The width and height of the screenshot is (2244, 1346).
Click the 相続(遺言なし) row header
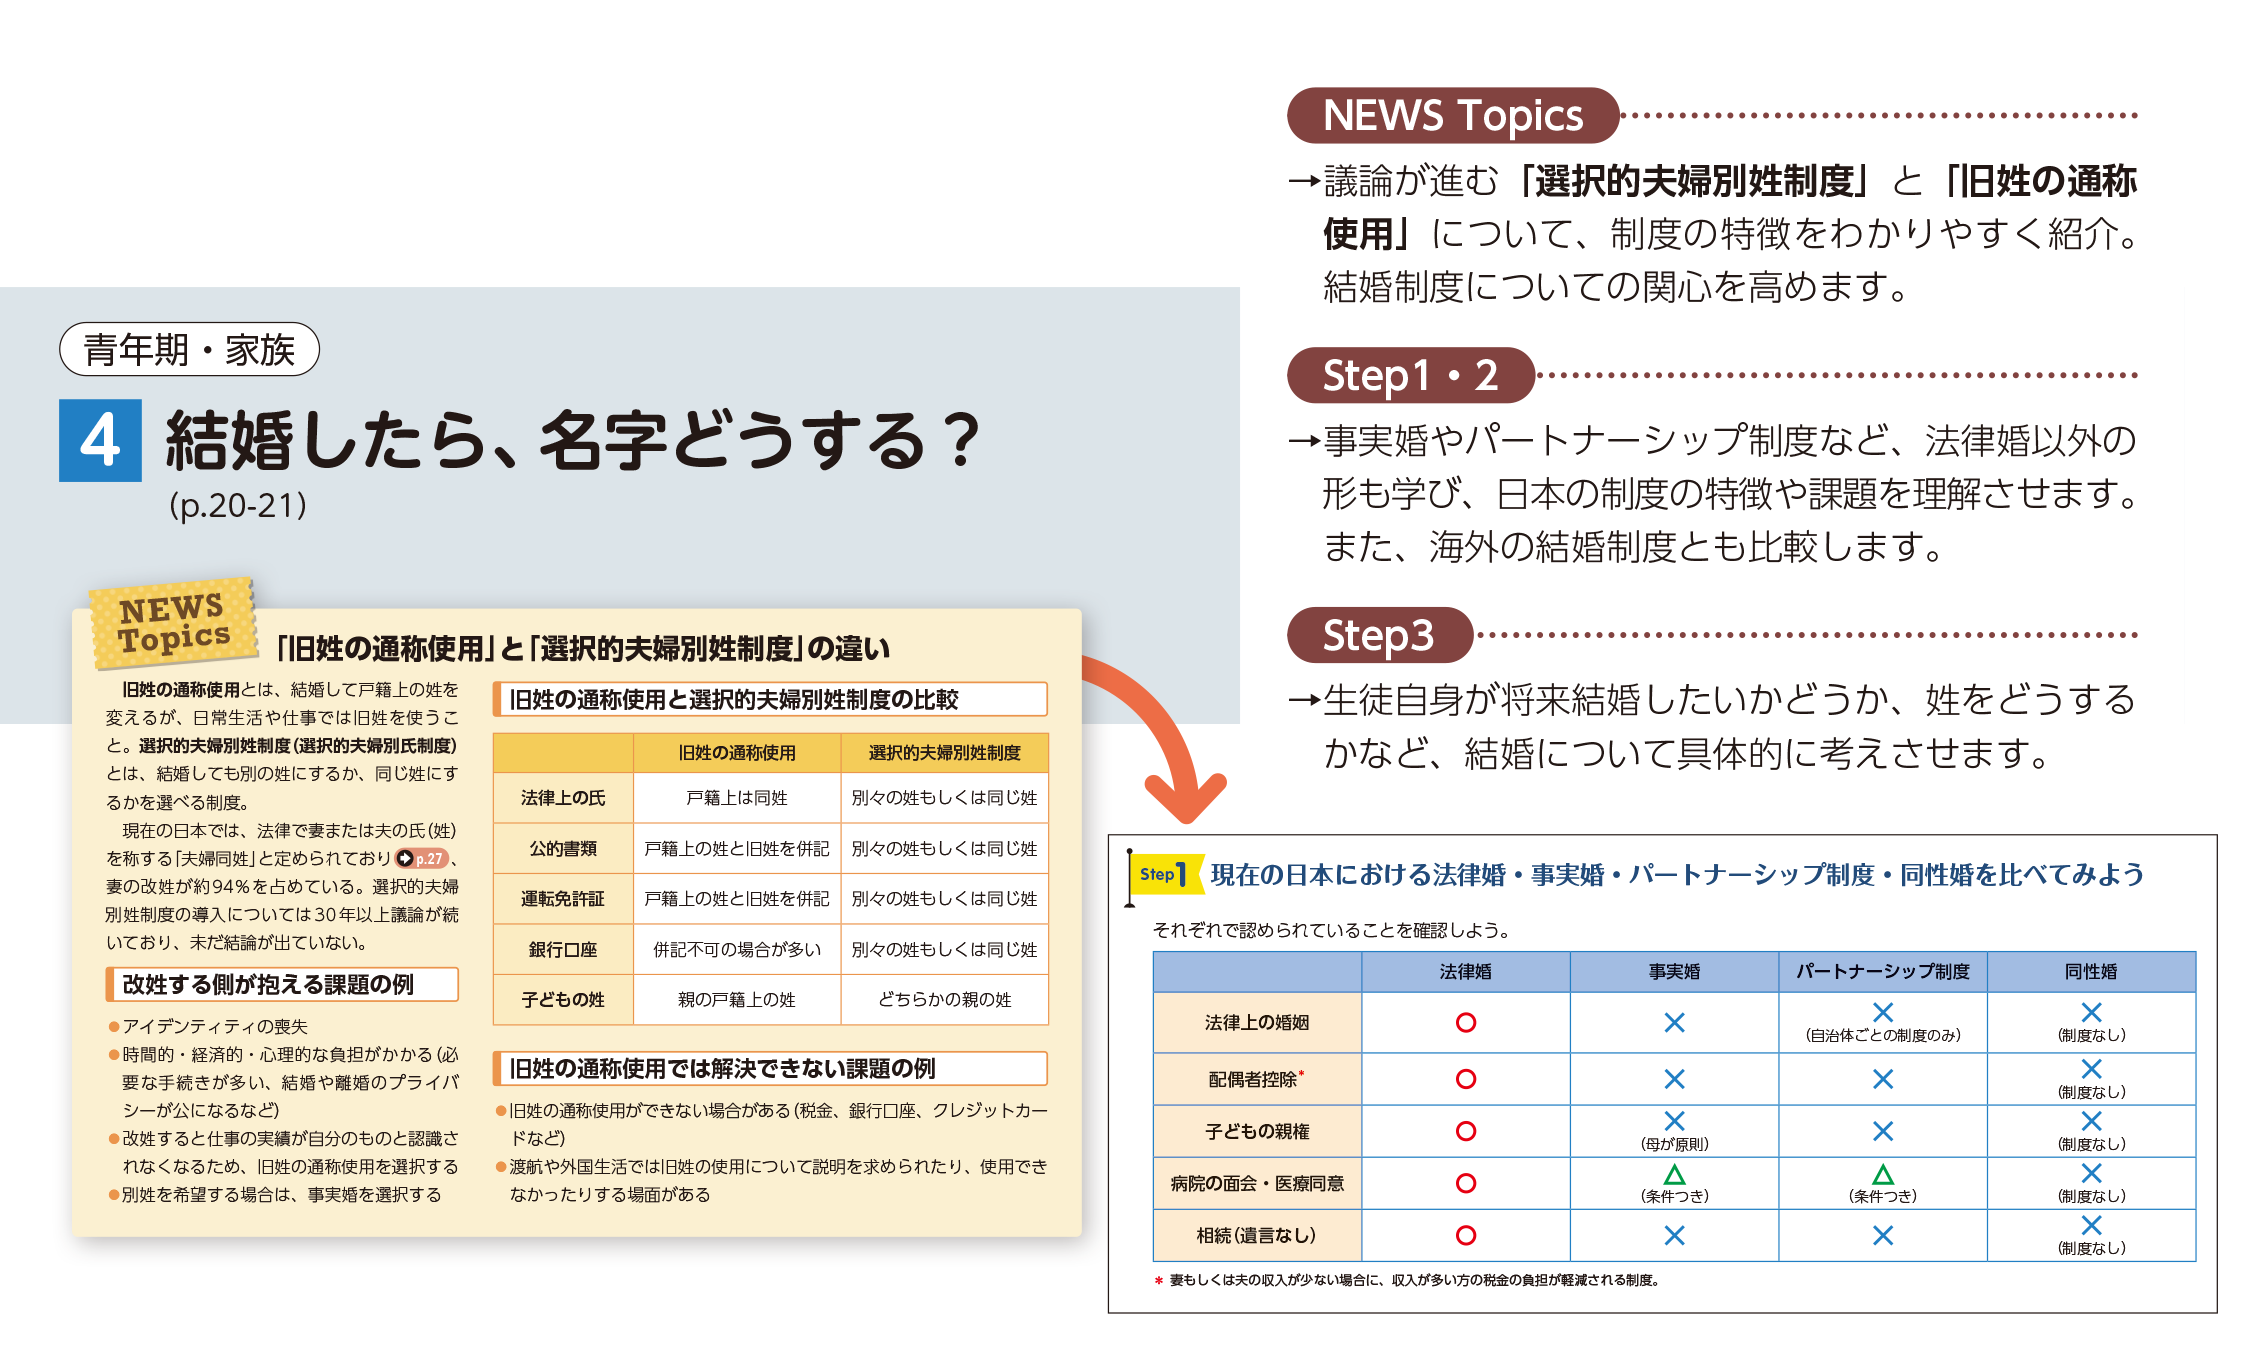click(x=1257, y=1235)
